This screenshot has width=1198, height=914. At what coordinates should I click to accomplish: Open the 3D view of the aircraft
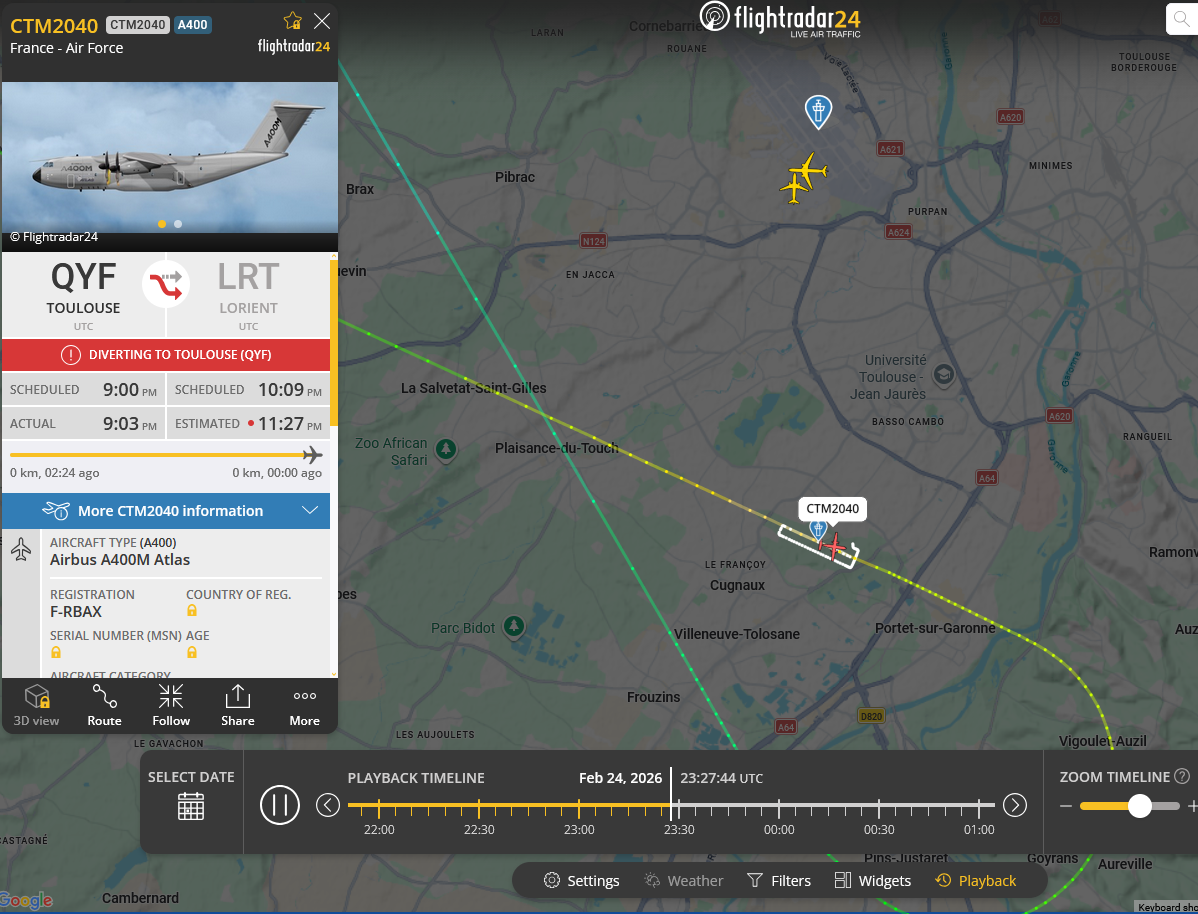[x=36, y=705]
